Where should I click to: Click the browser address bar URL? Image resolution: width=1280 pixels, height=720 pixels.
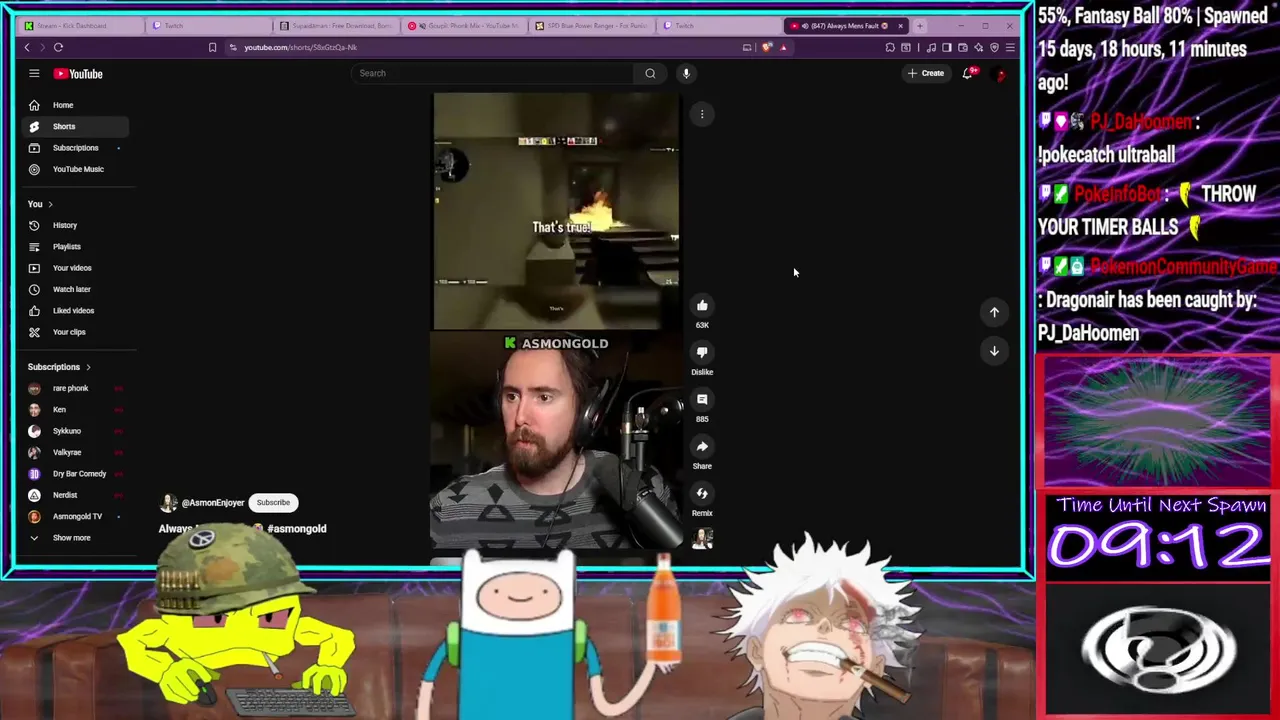[300, 47]
